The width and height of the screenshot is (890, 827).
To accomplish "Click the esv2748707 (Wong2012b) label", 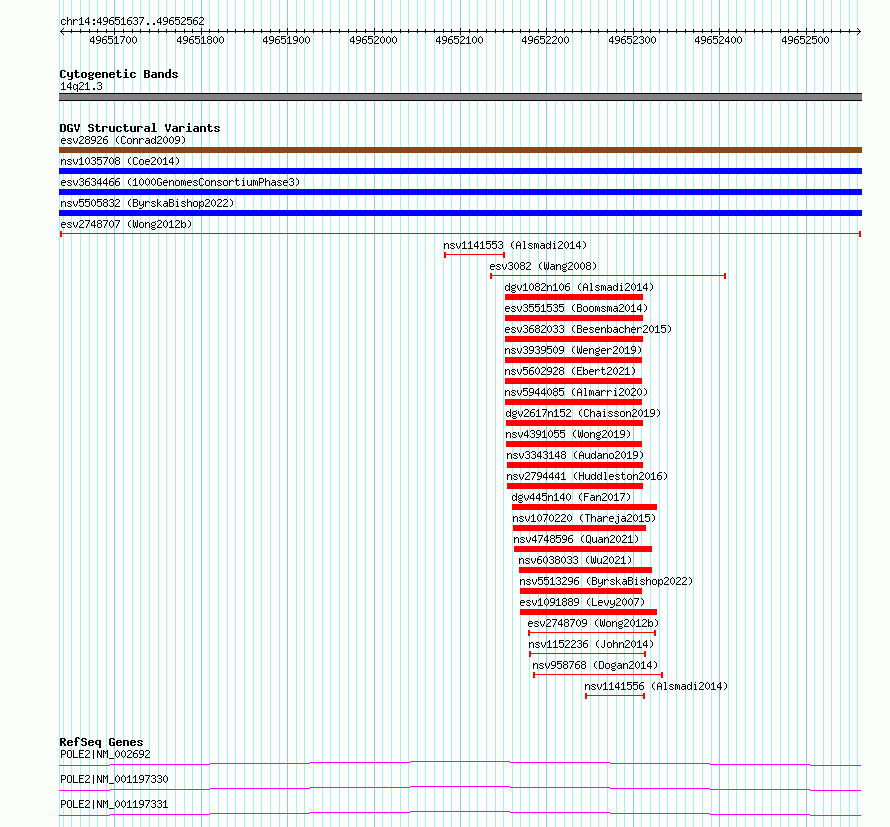I will 126,224.
